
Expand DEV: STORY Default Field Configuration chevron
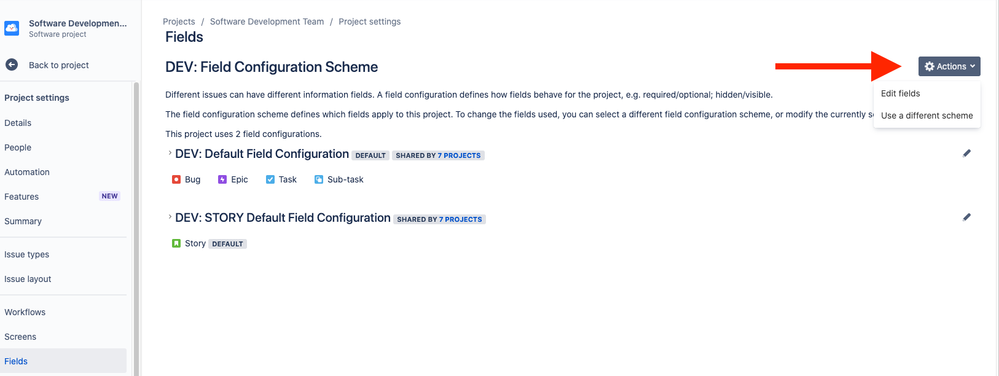pos(170,217)
